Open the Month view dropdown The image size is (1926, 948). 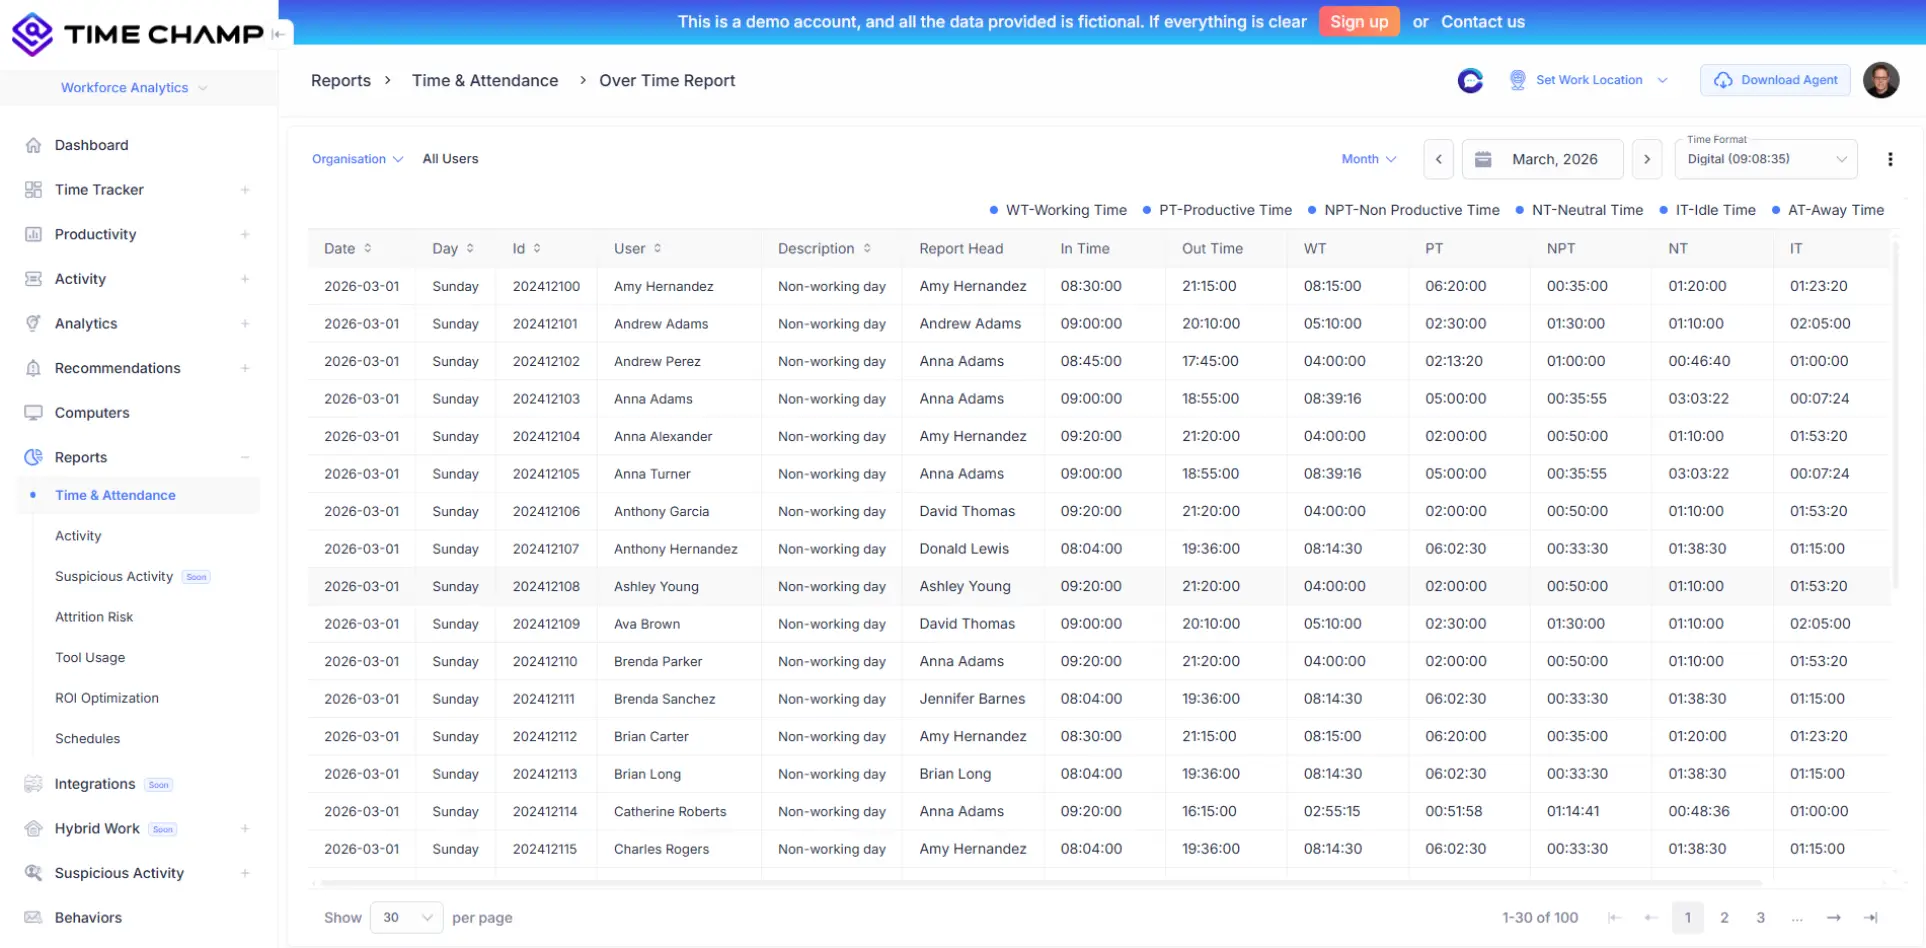[1369, 159]
